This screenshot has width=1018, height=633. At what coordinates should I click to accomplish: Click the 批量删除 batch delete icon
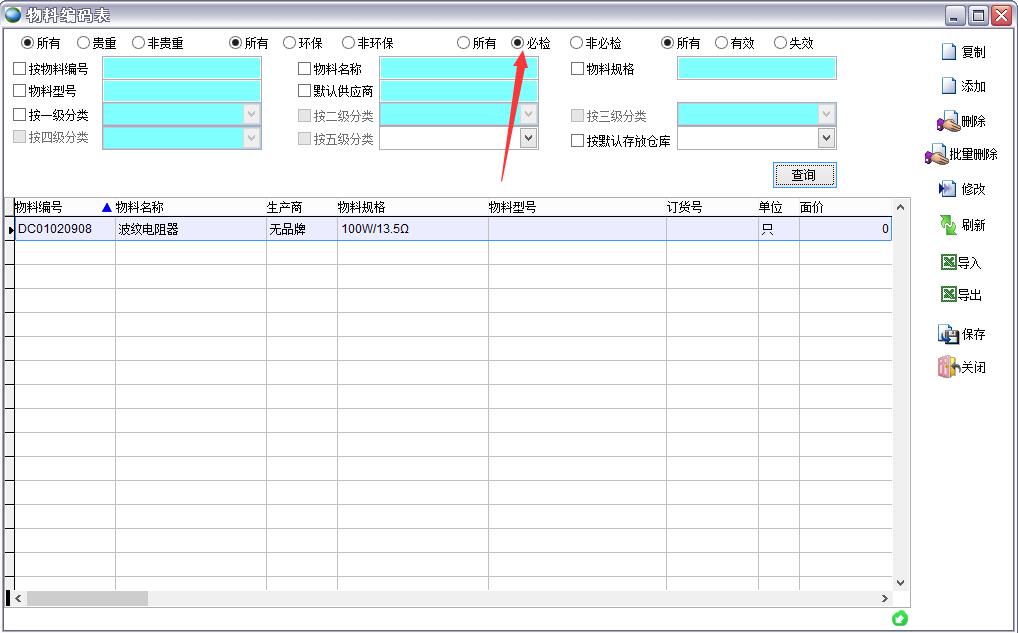pyautogui.click(x=936, y=155)
